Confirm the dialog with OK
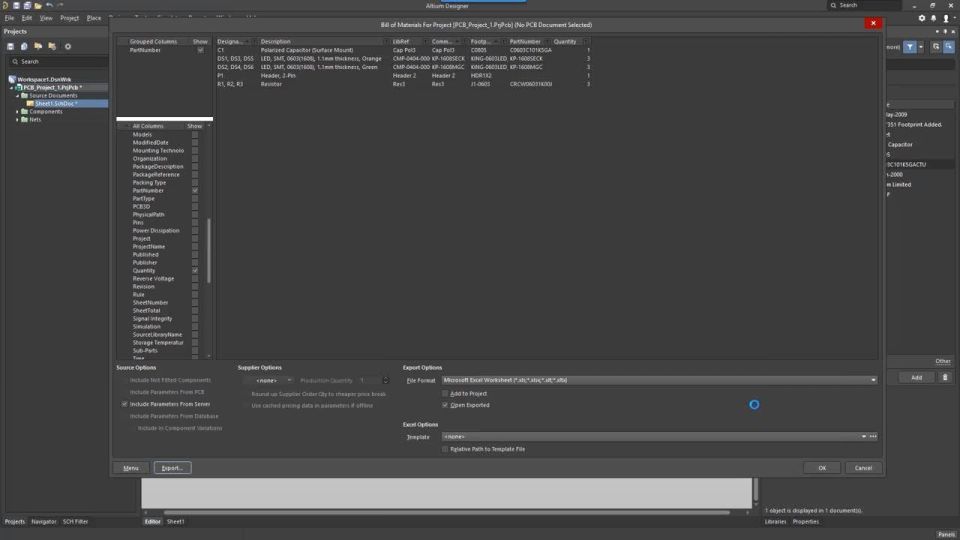 [822, 468]
